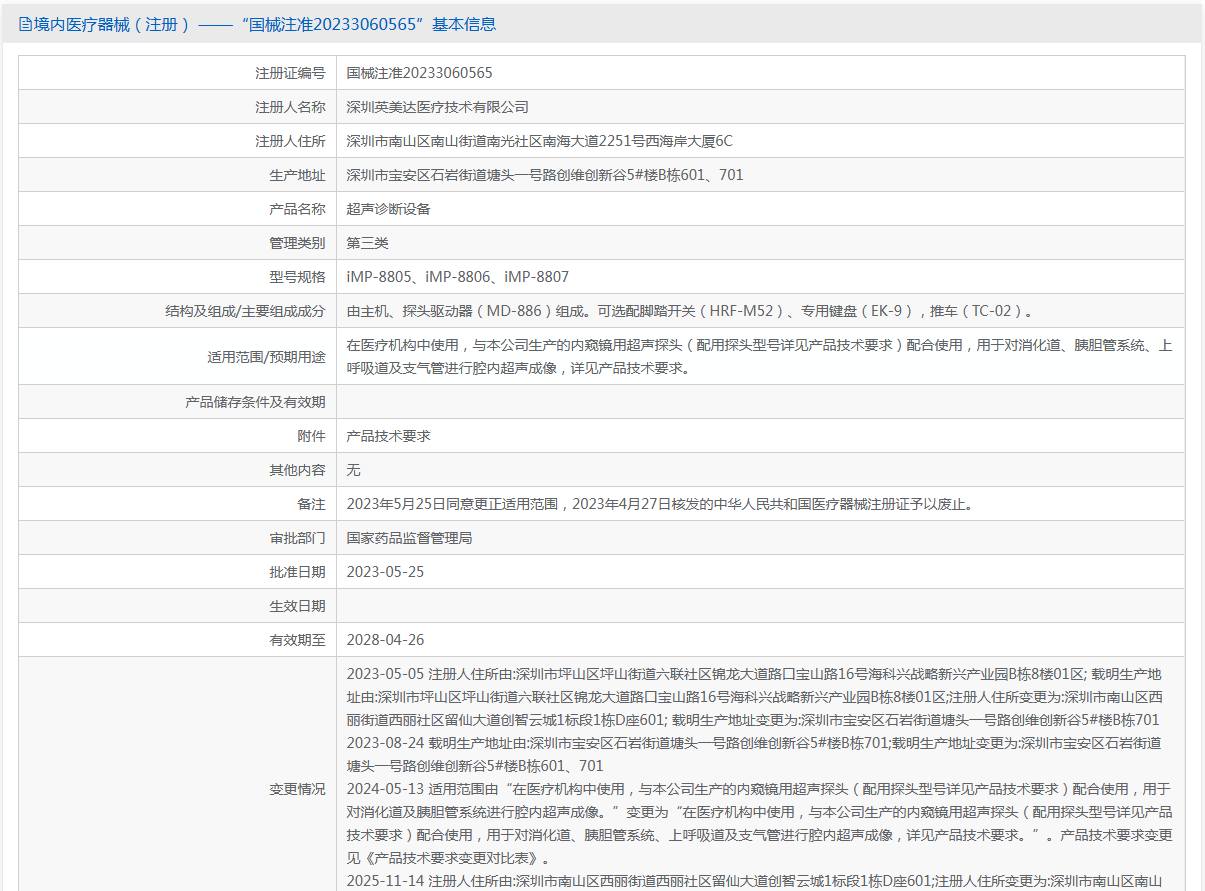Select the attachment value 产品技术要求
The height and width of the screenshot is (891, 1205).
[388, 436]
